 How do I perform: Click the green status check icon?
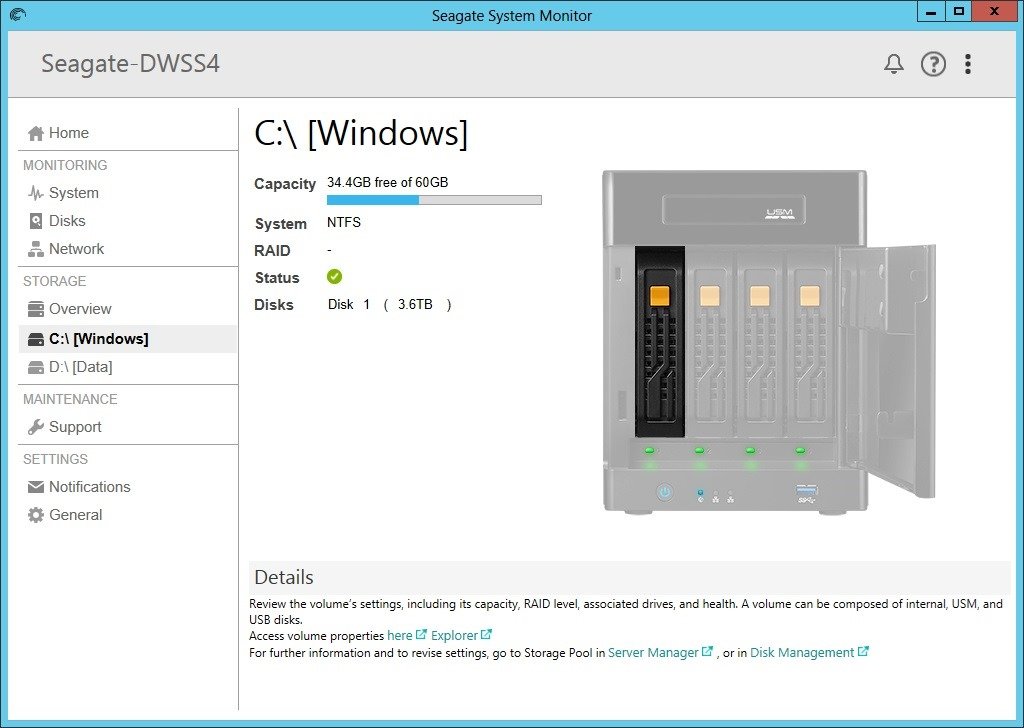(334, 277)
